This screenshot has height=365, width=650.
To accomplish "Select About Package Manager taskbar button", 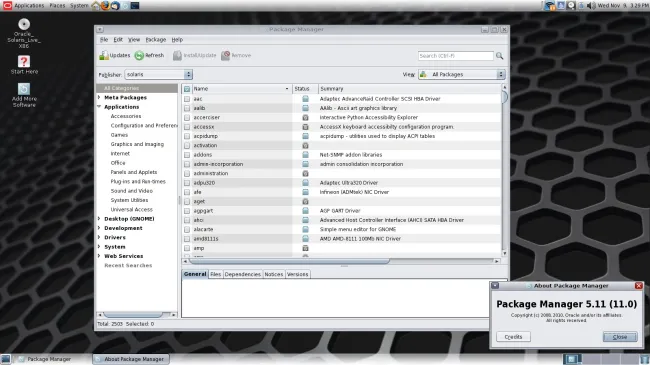I will 130,359.
